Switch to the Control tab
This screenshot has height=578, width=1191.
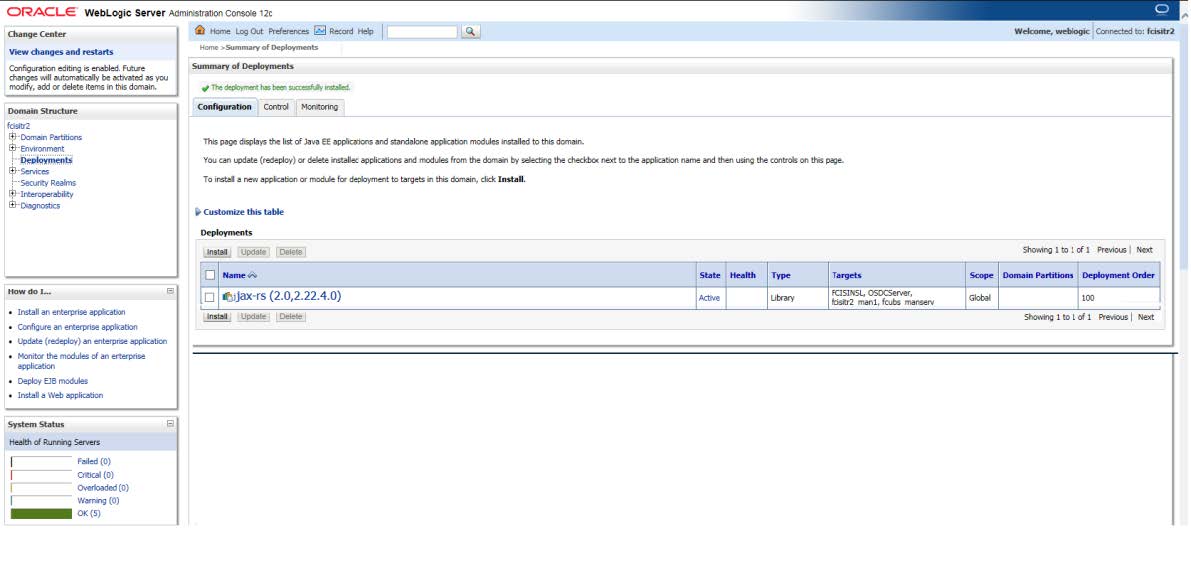click(x=276, y=107)
